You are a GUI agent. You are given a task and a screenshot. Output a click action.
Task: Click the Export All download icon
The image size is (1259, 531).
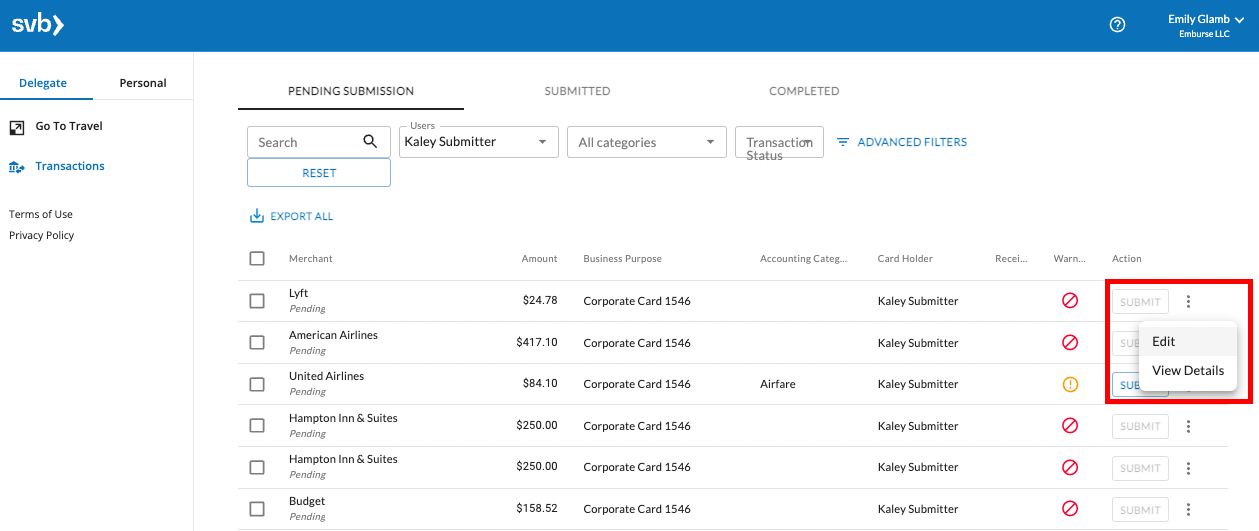pos(256,216)
